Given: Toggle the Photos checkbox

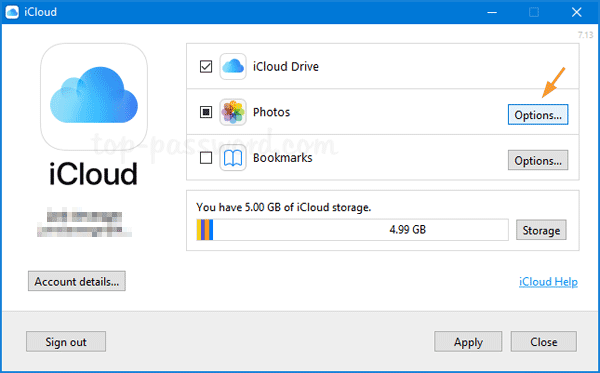Looking at the screenshot, I should click(206, 112).
